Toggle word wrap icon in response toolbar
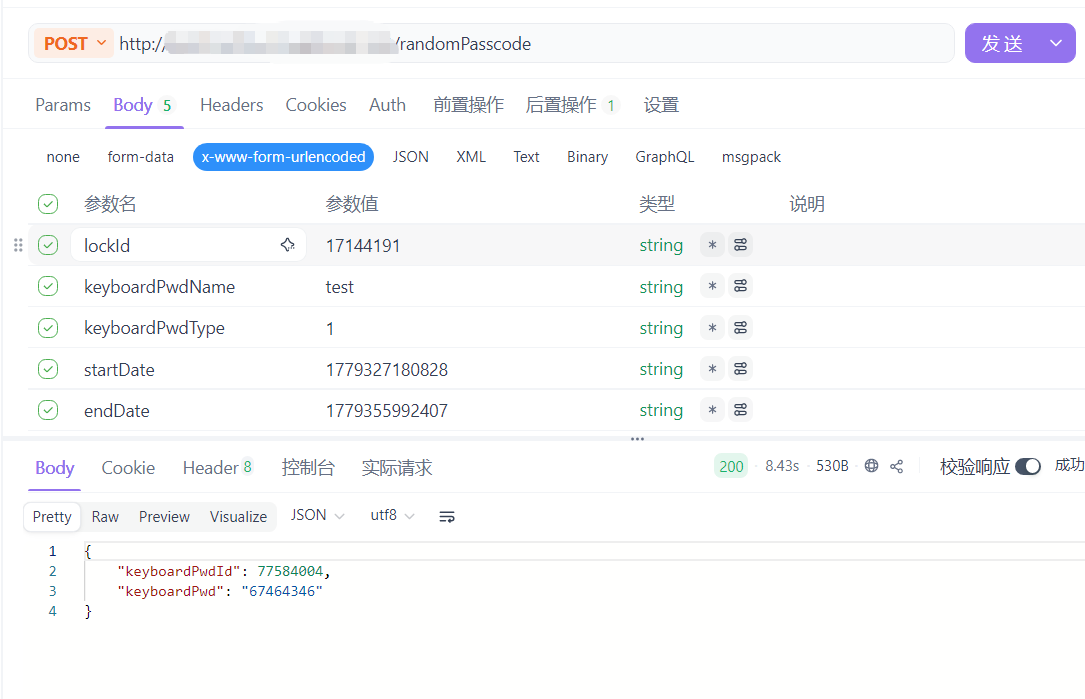Image resolution: width=1085 pixels, height=699 pixels. (447, 516)
